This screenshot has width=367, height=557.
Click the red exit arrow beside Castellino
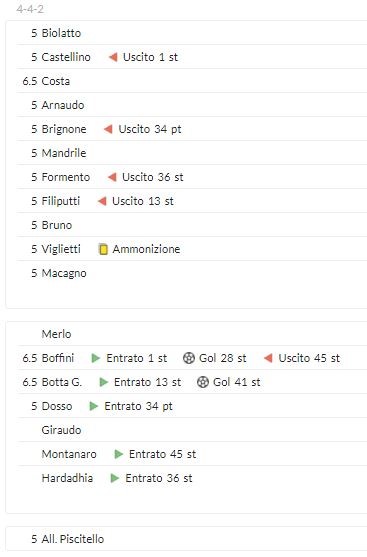113,57
